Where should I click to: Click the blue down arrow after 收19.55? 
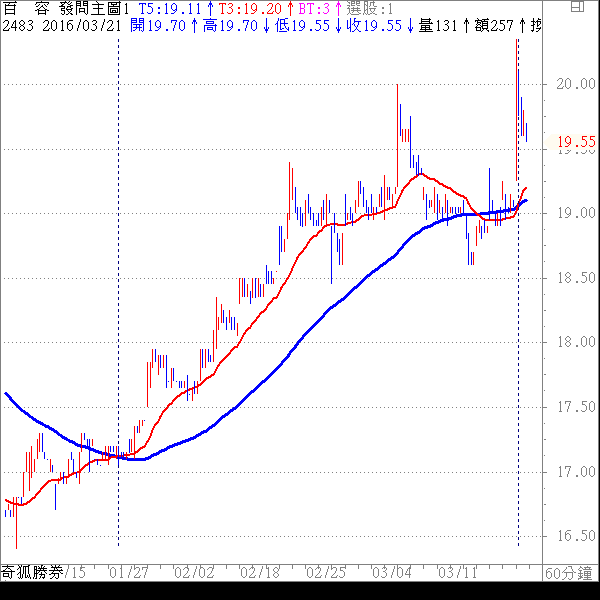click(410, 26)
